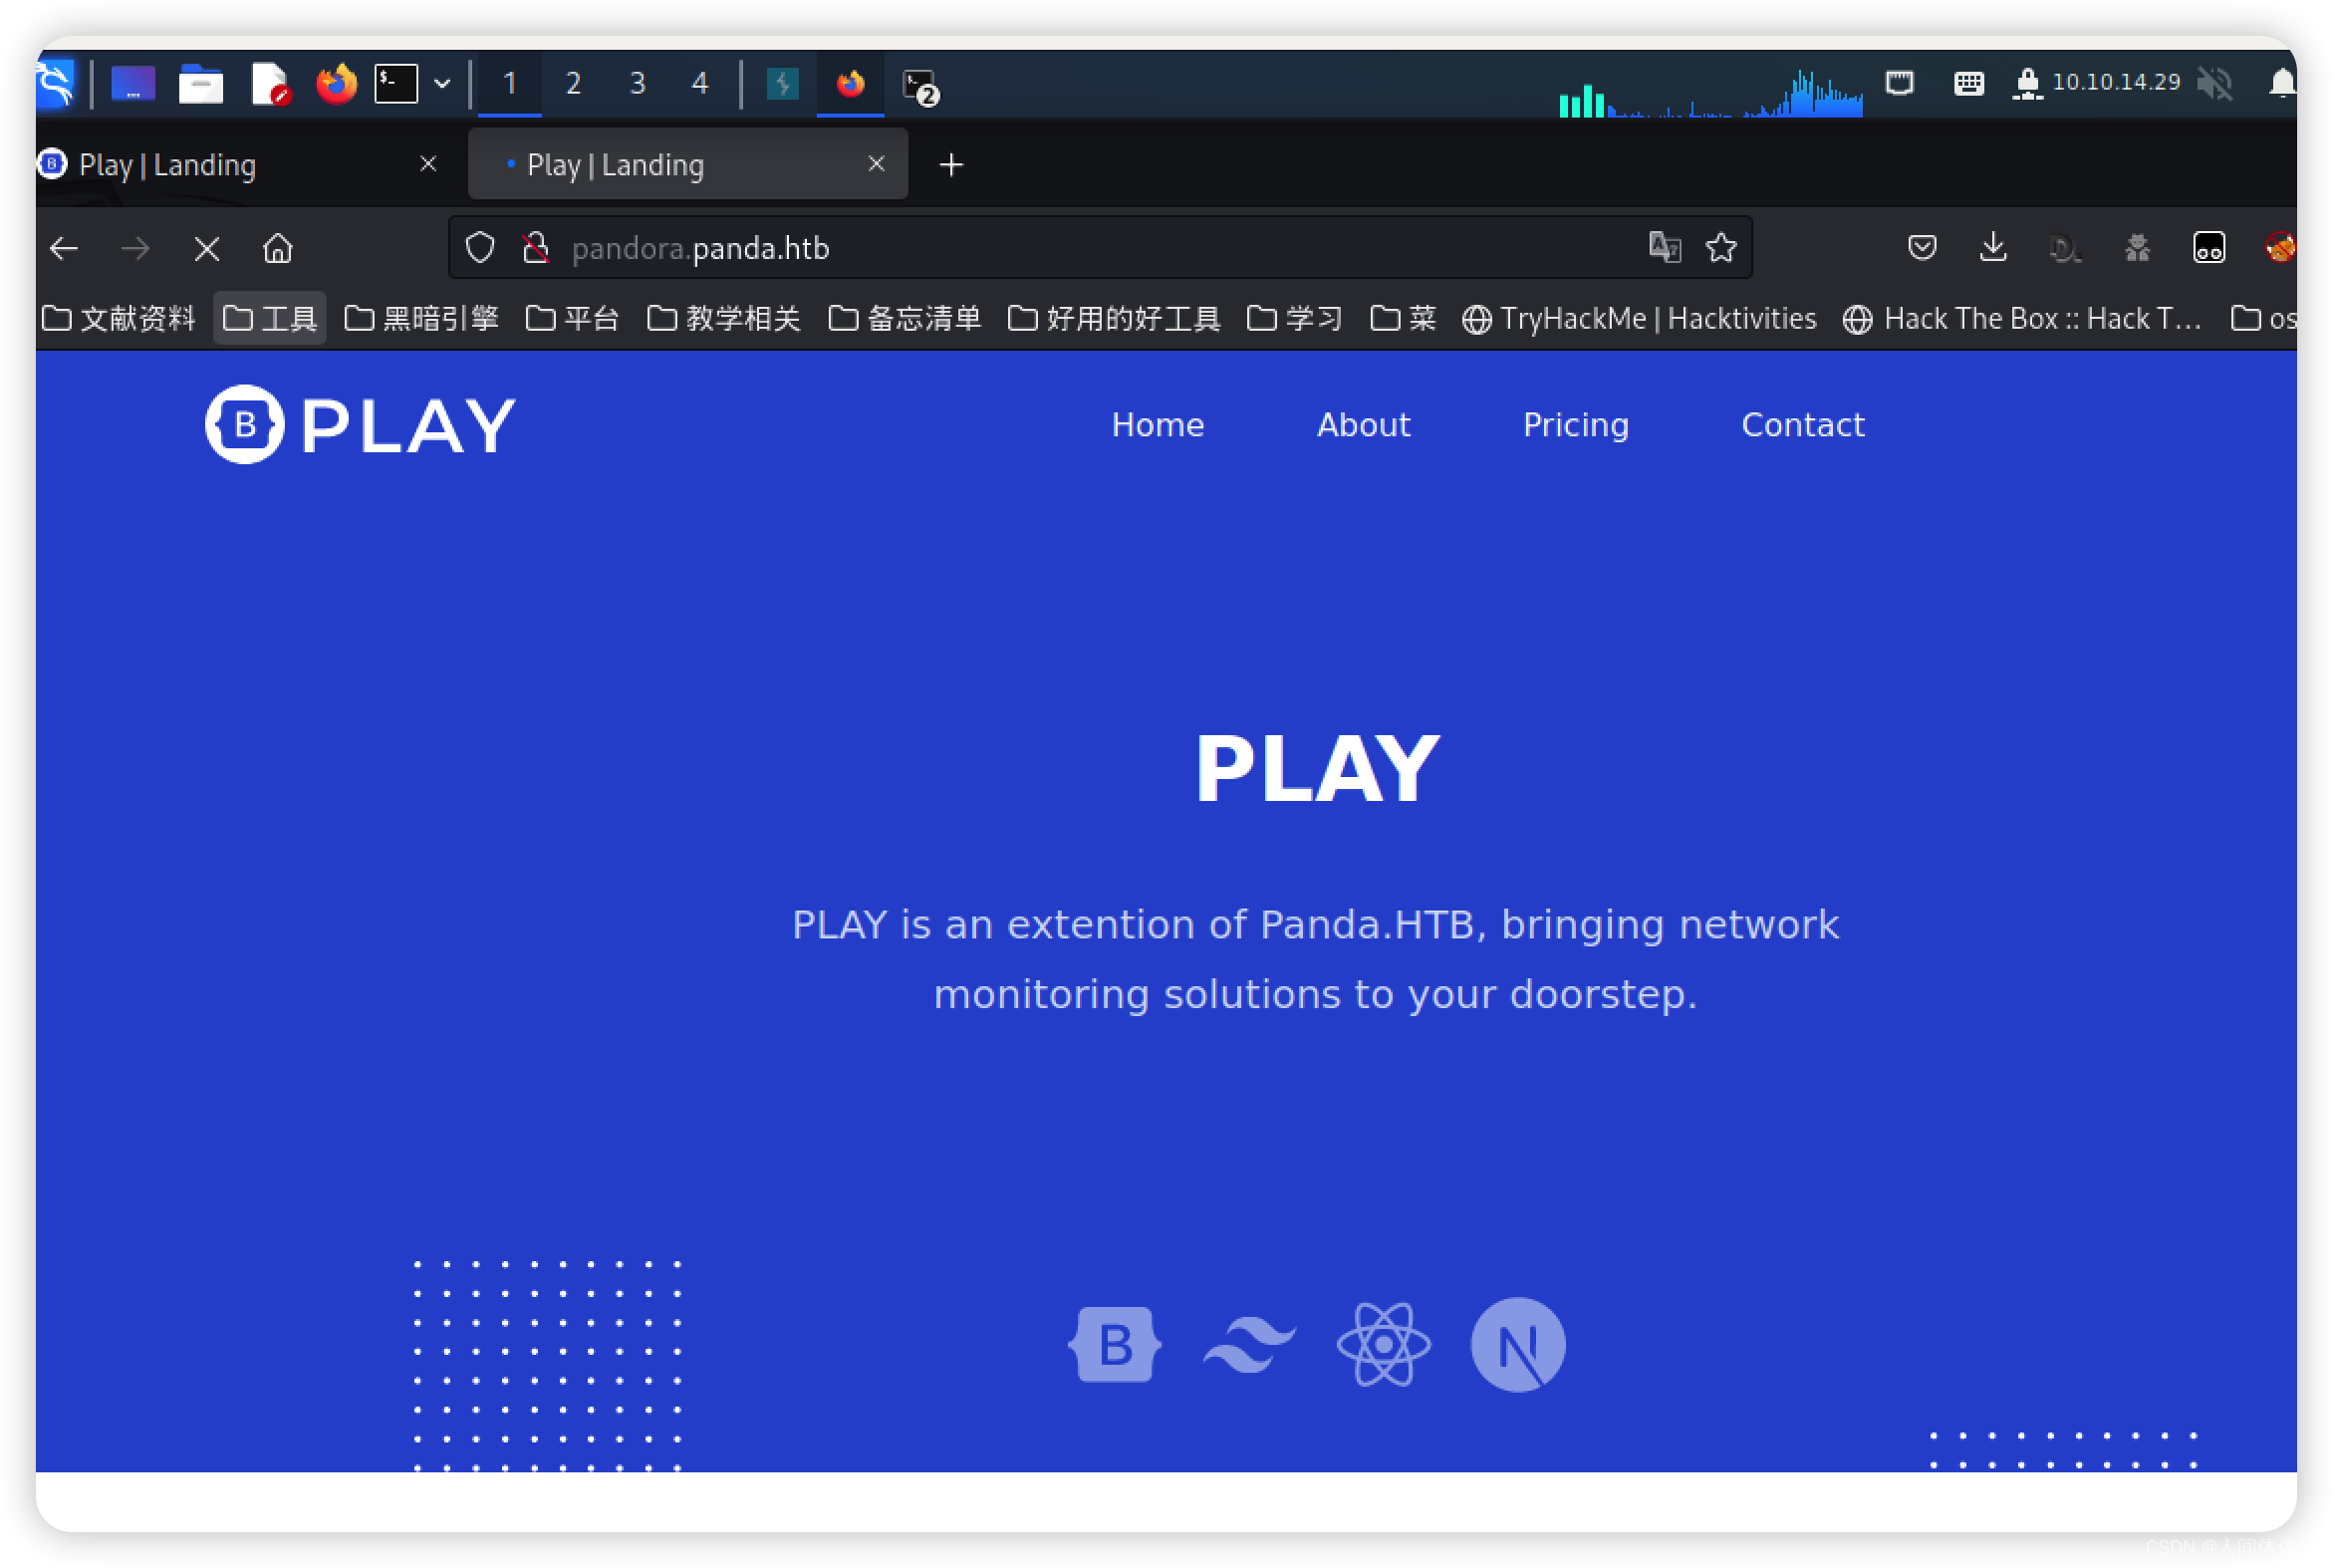Image resolution: width=2333 pixels, height=1568 pixels.
Task: Open the 好用的好工具 bookmarks folder
Action: click(1115, 318)
